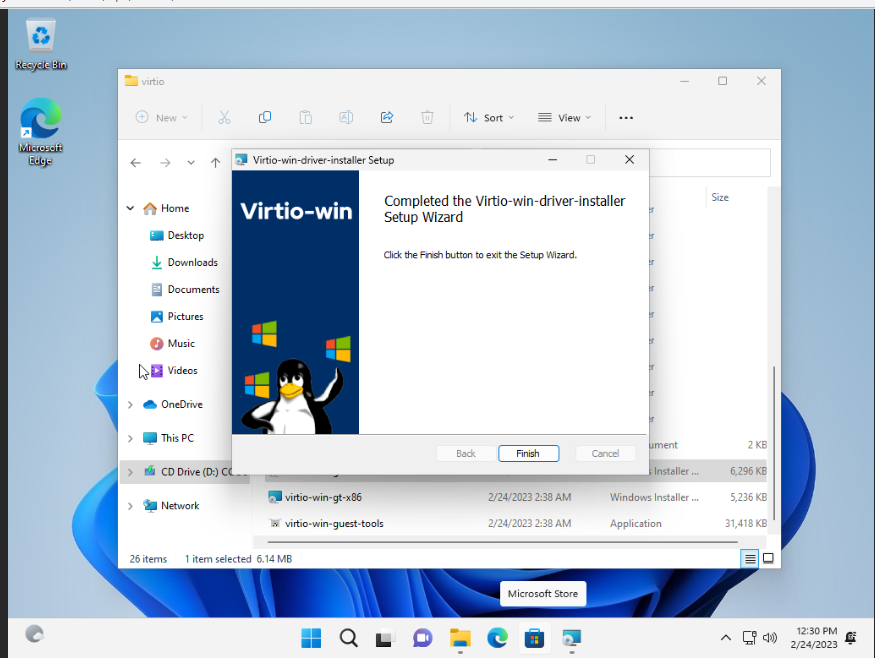This screenshot has height=658, width=875.
Task: Select OneDrive in navigation pane
Action: 172,405
